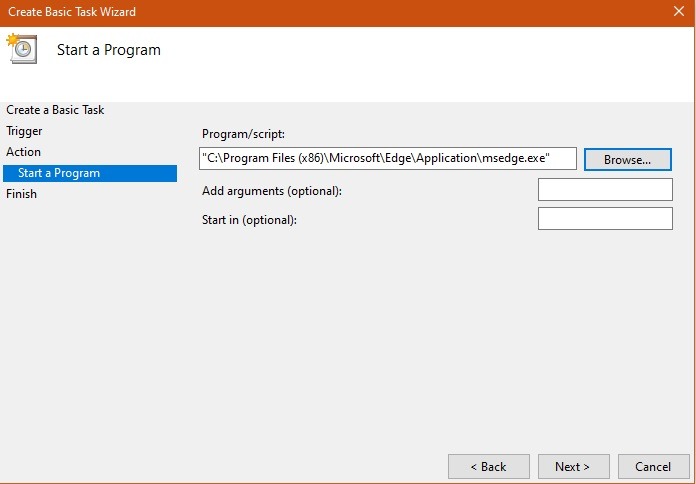Select the Trigger step in sidebar

tap(24, 131)
